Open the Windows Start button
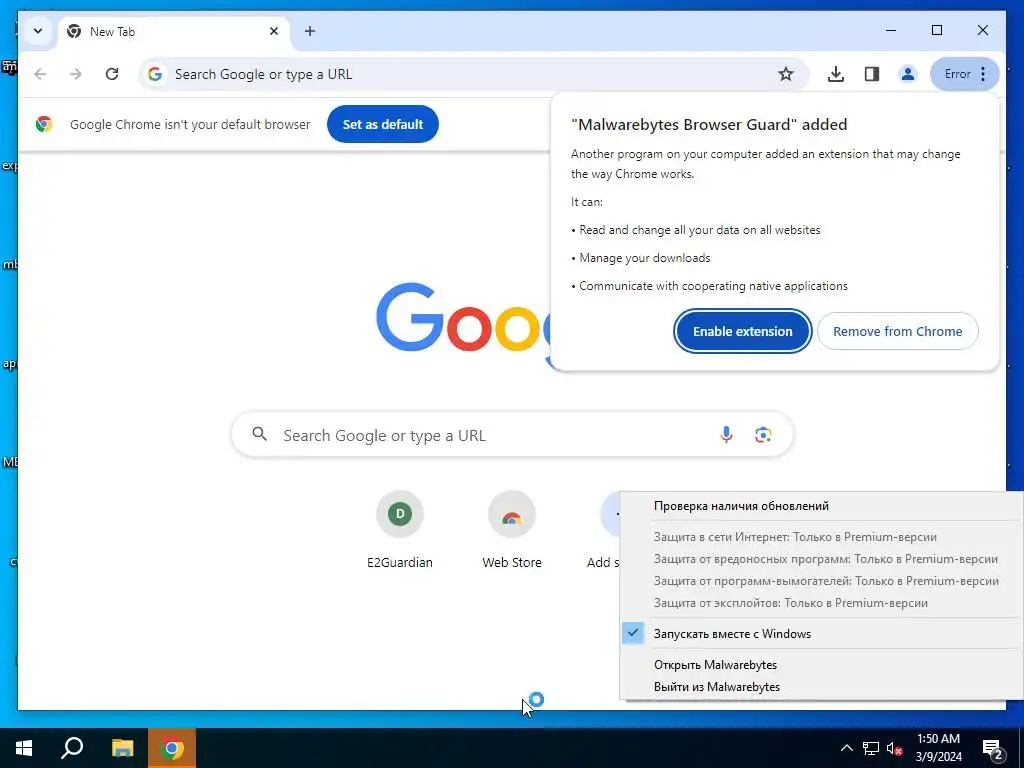 [24, 748]
